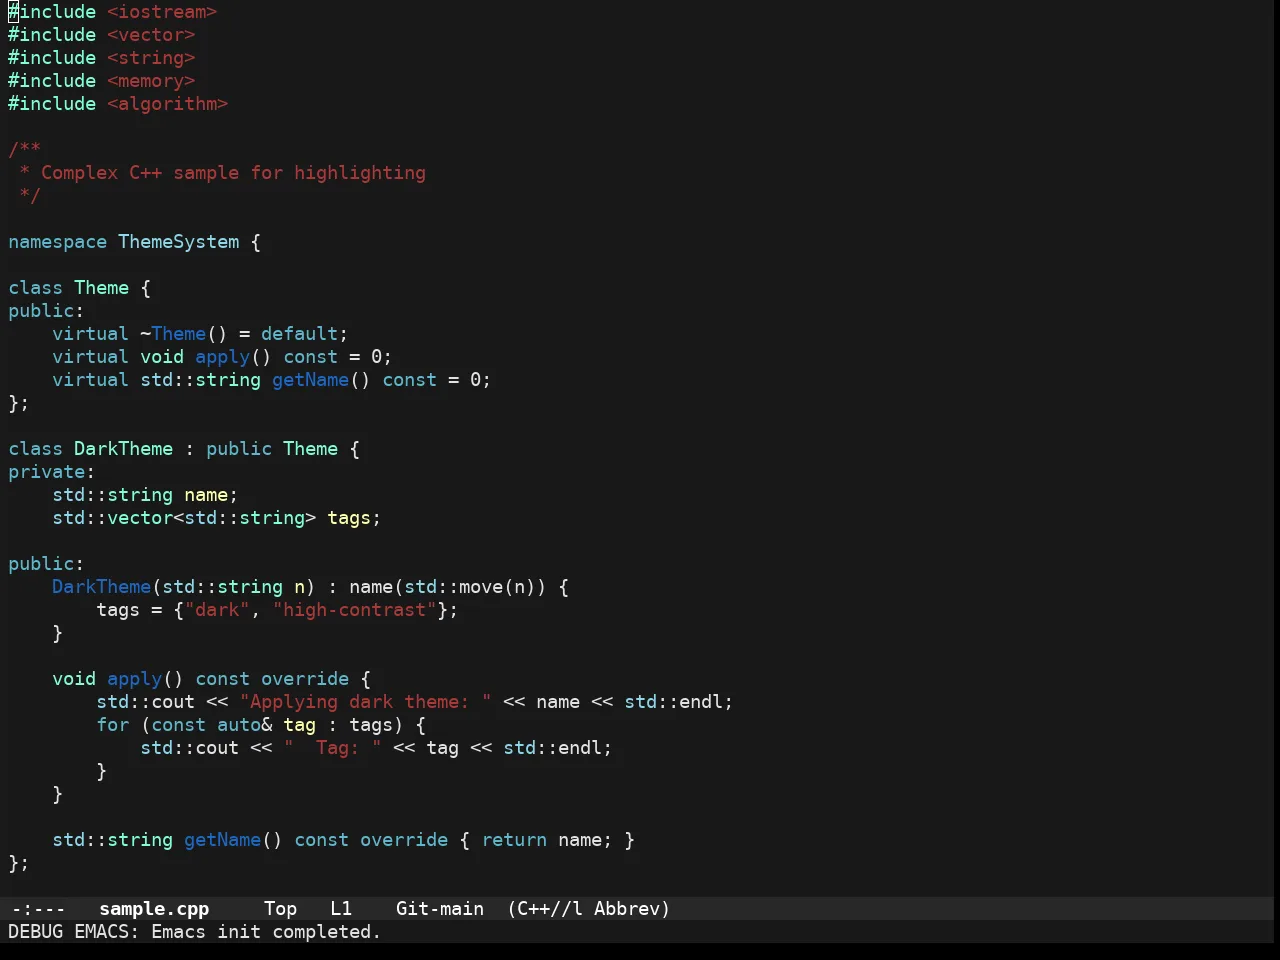Click 'apply' in the virtual void line
1280x960 pixels.
(222, 357)
